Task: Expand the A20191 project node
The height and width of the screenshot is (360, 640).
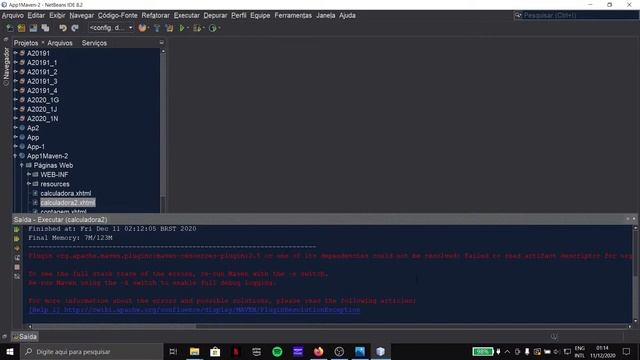Action: (16, 53)
